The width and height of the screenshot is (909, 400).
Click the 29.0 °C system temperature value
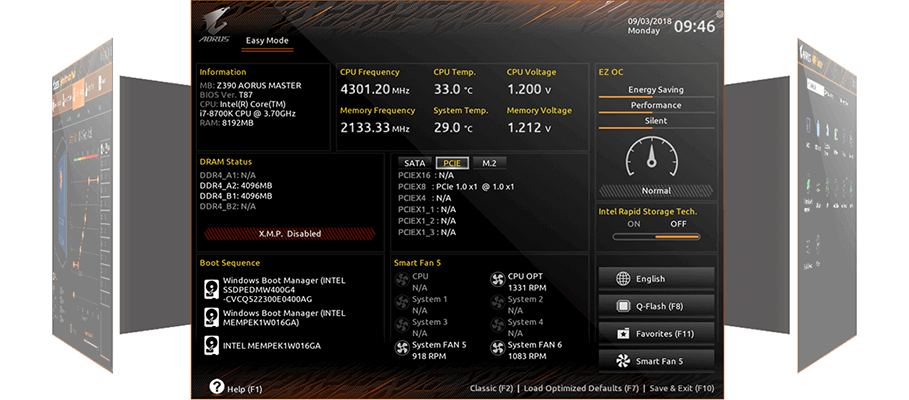[x=453, y=128]
